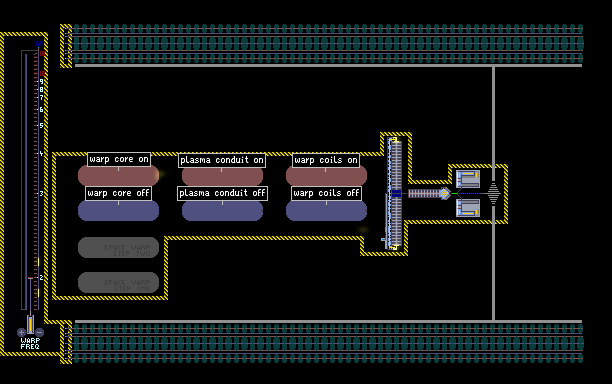
Task: Click the yellow arrowhead plasma nozzle
Action: (445, 193)
